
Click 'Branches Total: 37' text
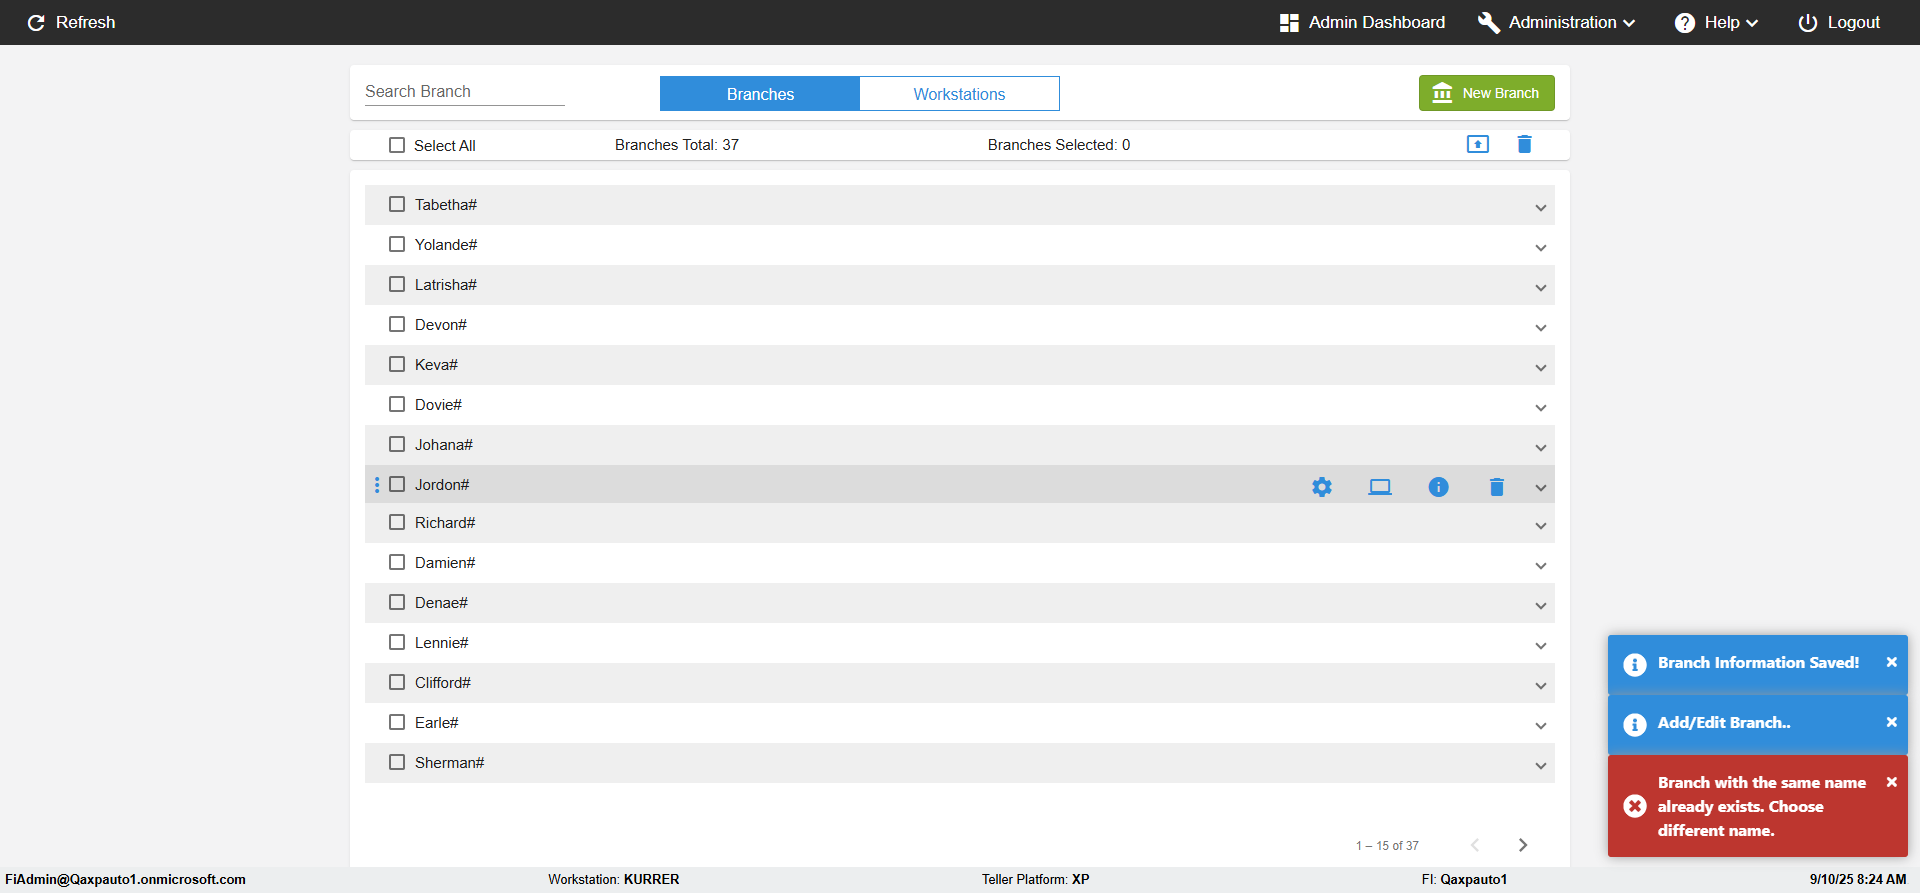point(677,145)
